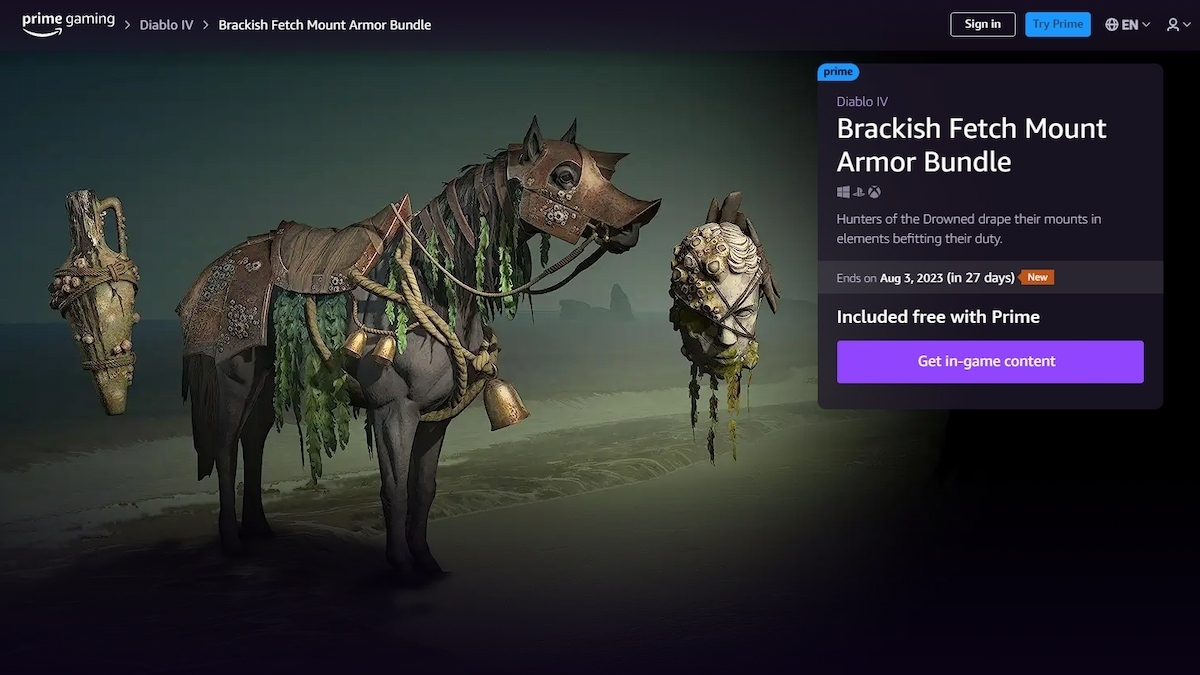Select the Brackish Fetch Mount Armor Bundle breadcrumb
Screen dimensions: 1200x675
(x=325, y=25)
